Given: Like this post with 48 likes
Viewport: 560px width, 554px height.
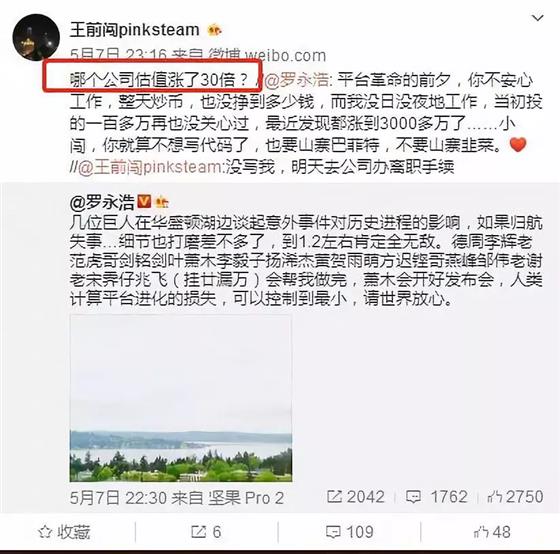Looking at the screenshot, I should click(492, 532).
